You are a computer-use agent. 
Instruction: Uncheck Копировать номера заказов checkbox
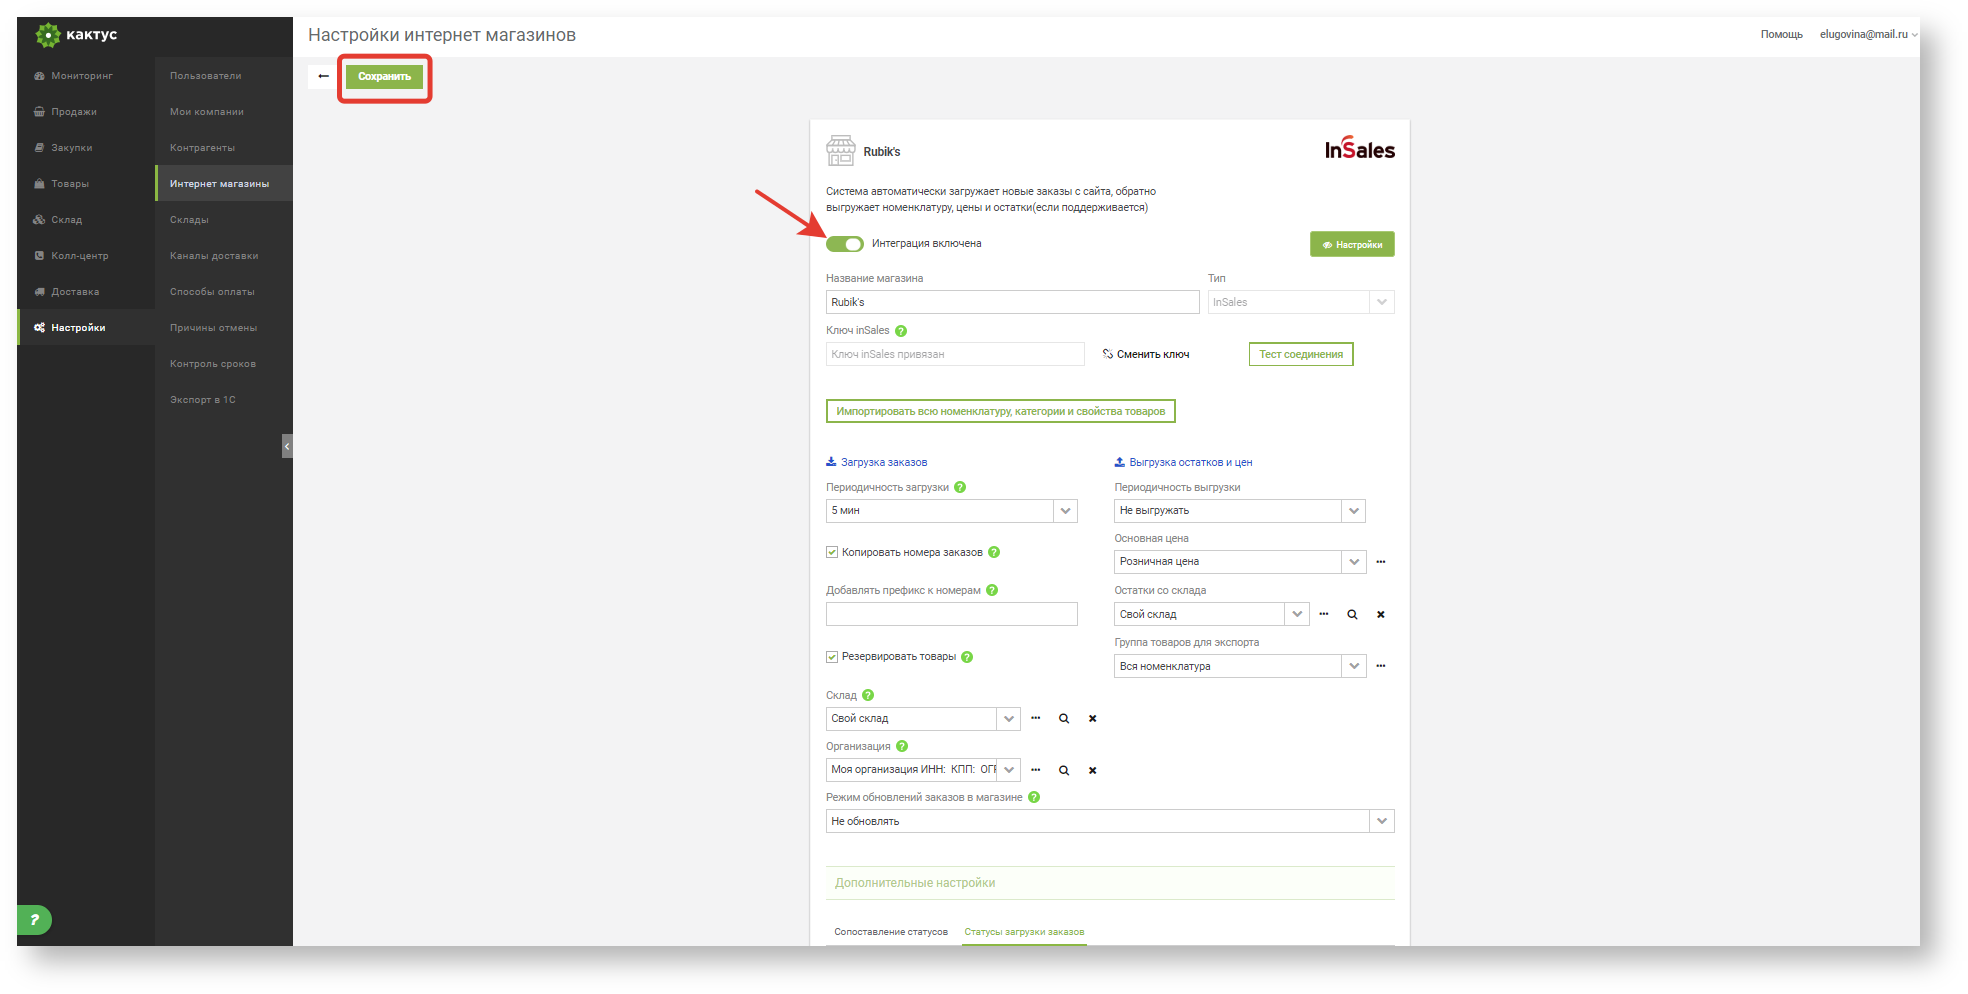tap(832, 552)
